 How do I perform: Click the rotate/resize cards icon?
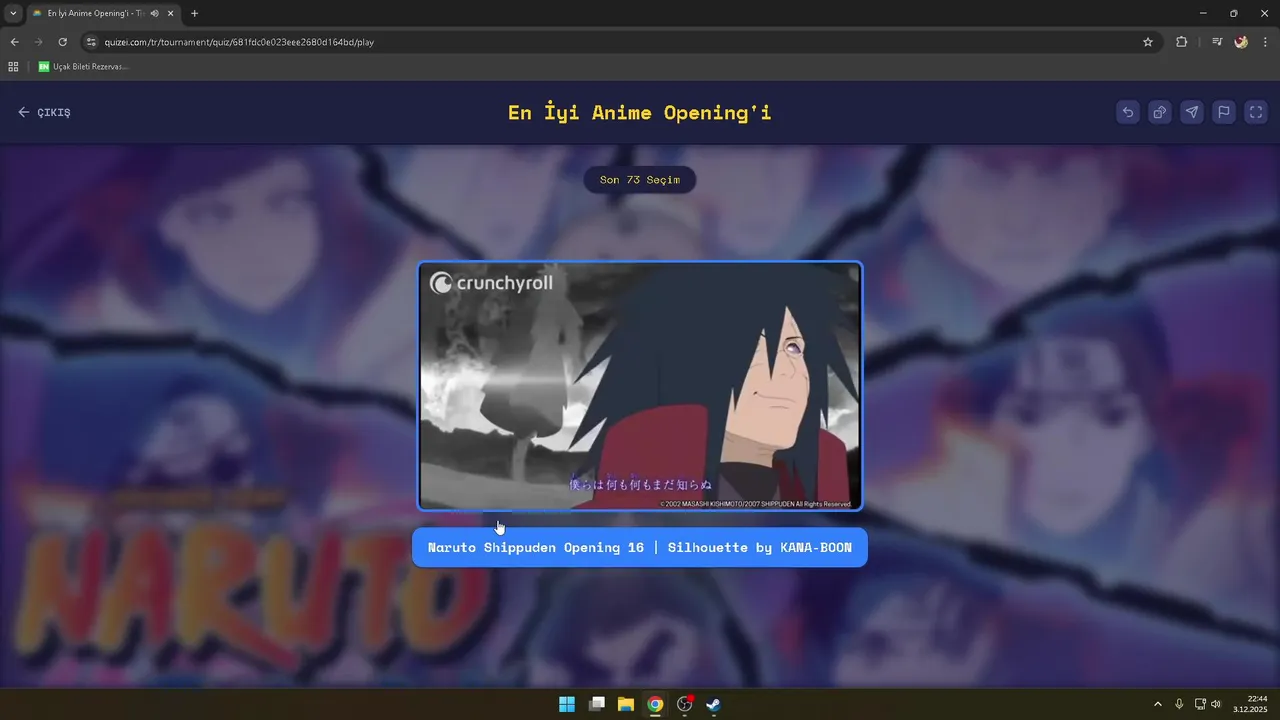pyautogui.click(x=1160, y=112)
